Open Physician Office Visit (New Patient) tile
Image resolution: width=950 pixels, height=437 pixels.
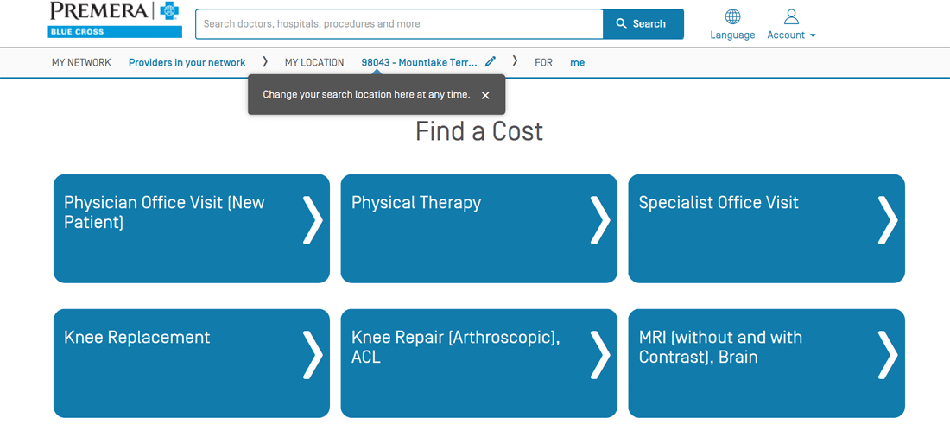[191, 228]
